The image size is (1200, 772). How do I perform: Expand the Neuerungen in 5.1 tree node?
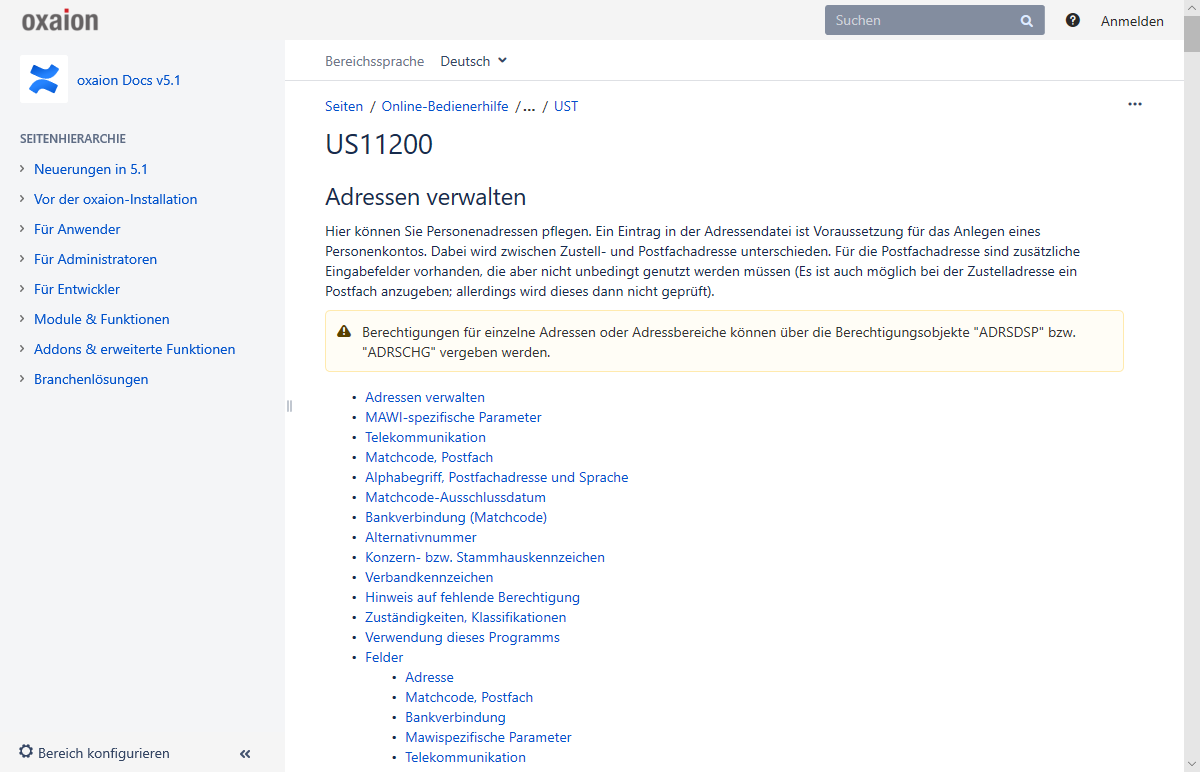22,169
